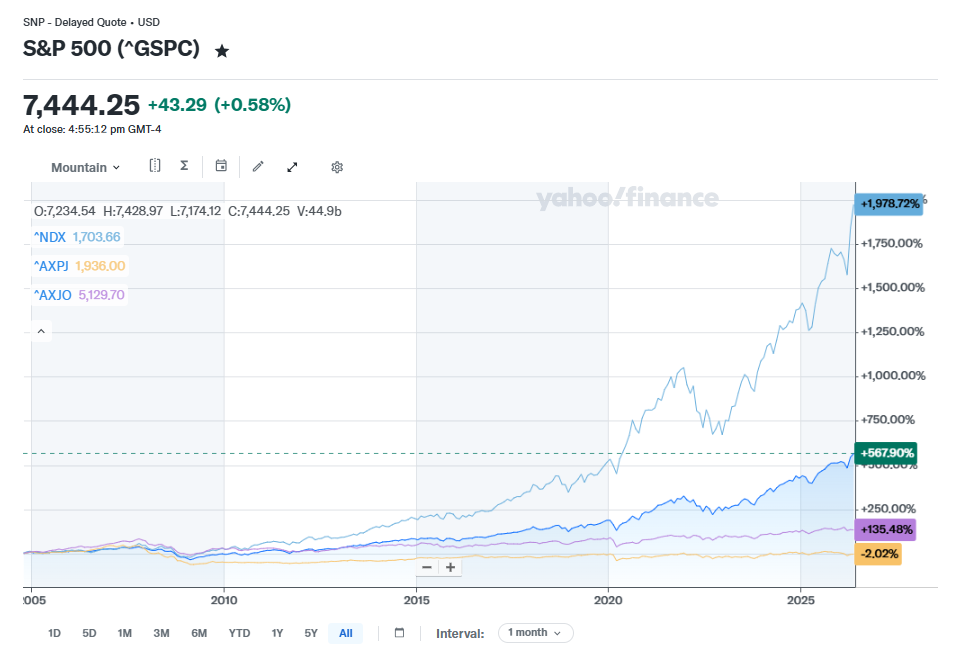Click the 1,703.66 NDX value
Screen dimensions: 957x657
tap(96, 237)
